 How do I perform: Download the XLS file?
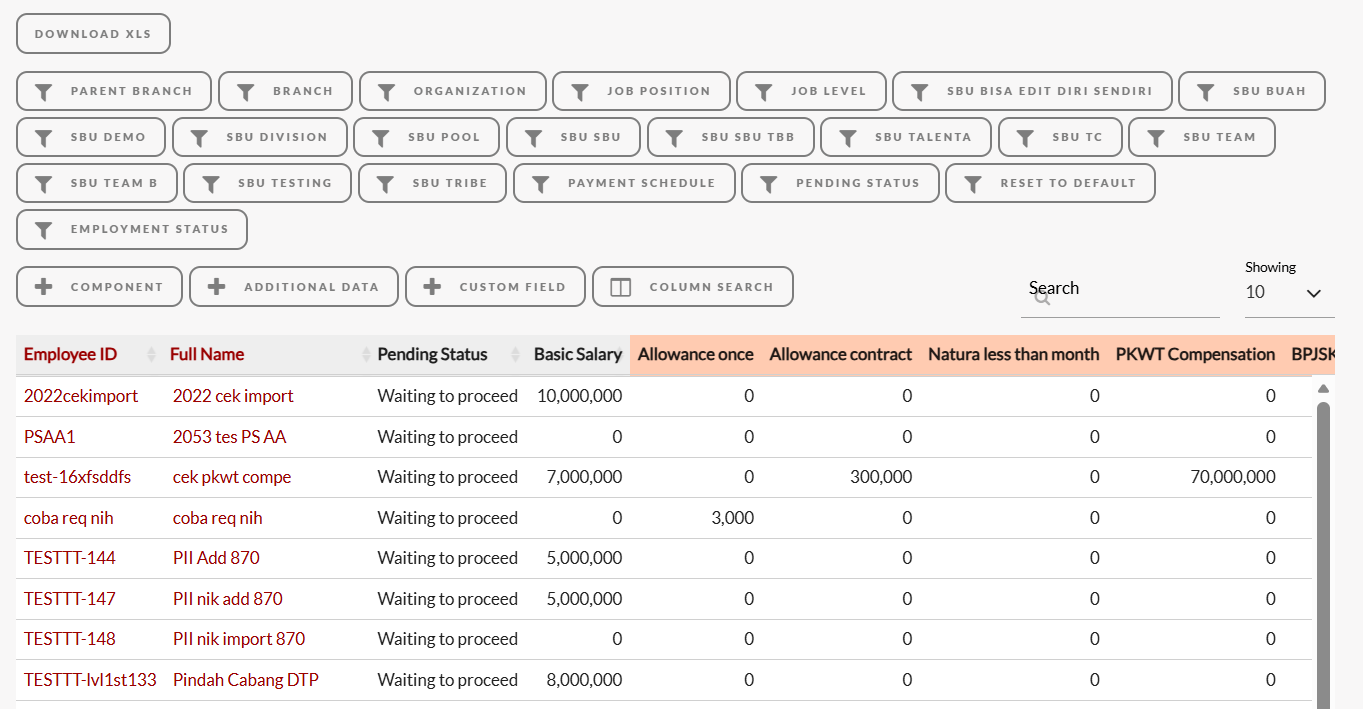tap(93, 34)
